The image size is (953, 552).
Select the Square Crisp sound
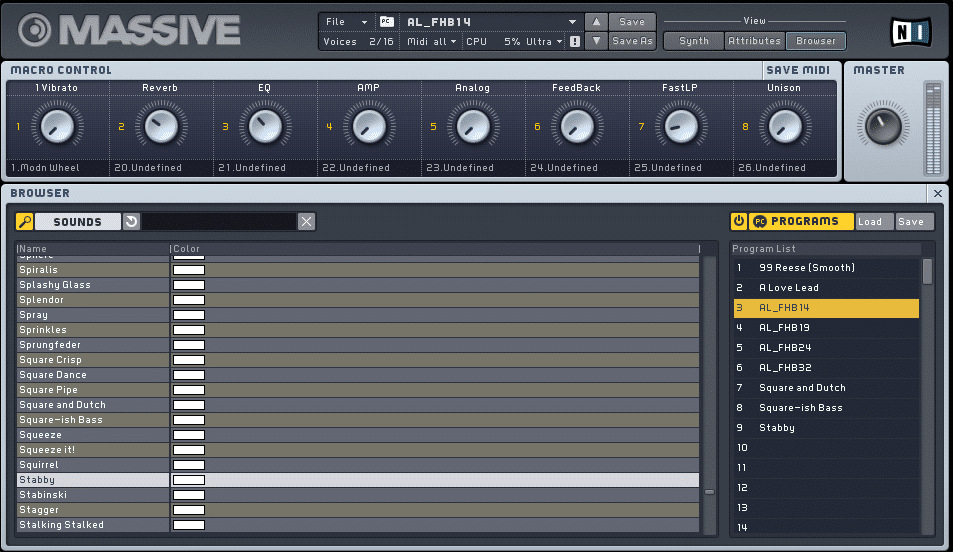click(357, 360)
